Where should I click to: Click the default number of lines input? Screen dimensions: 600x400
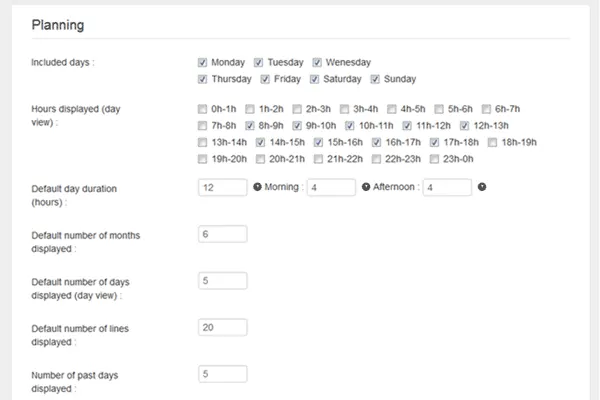point(223,327)
